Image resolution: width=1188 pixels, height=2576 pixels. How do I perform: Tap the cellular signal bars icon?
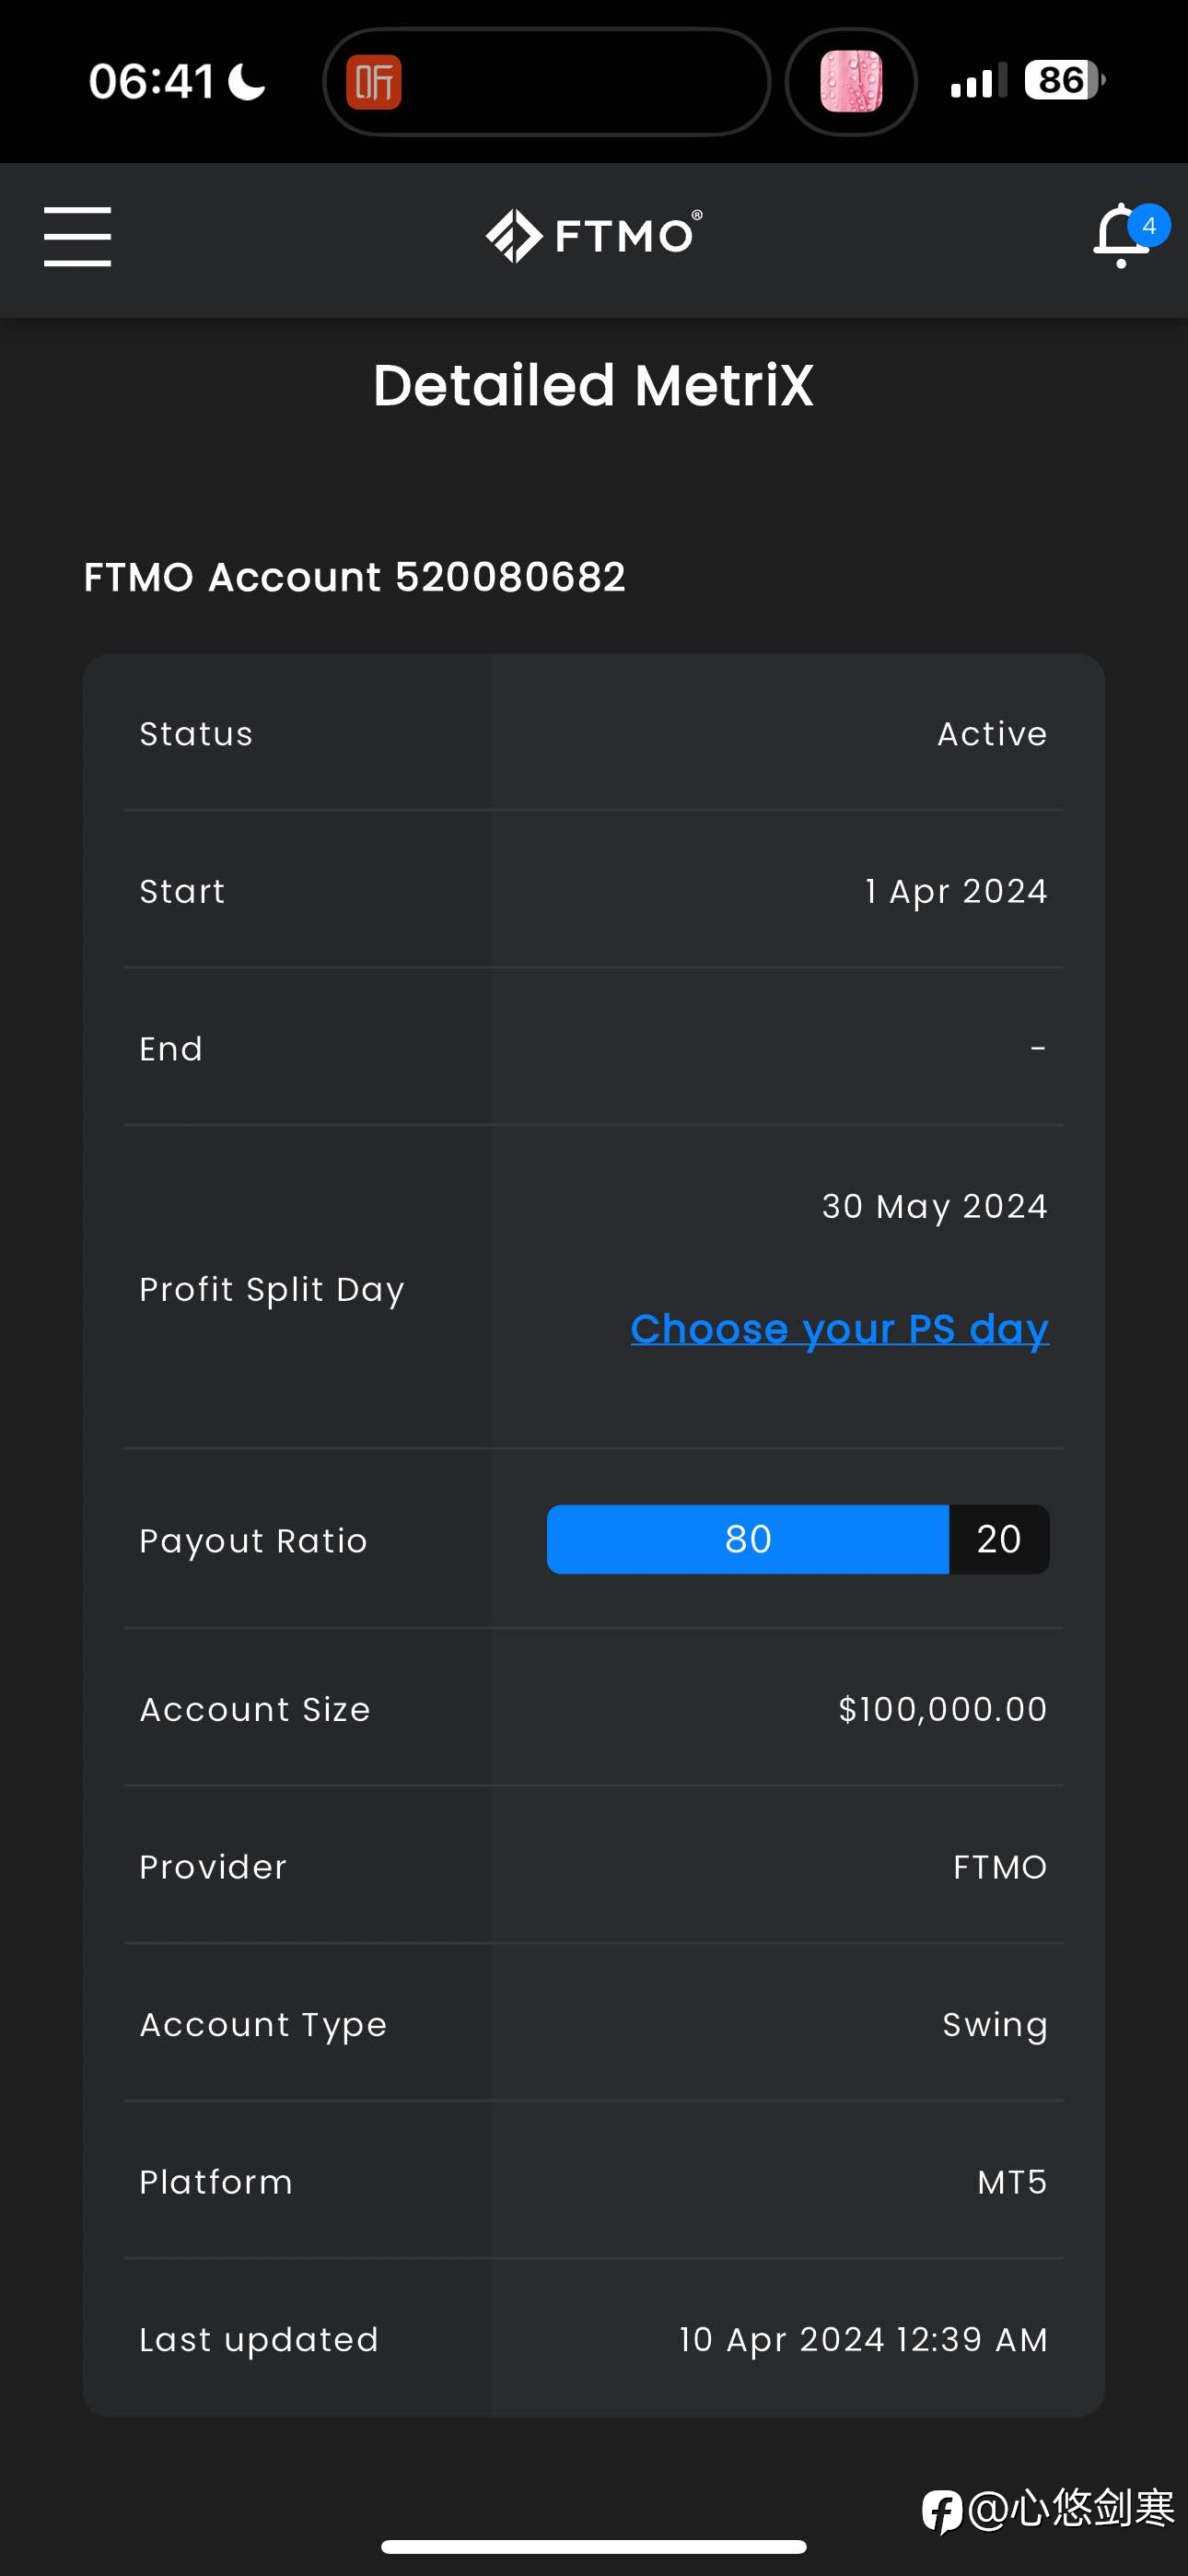tap(978, 81)
